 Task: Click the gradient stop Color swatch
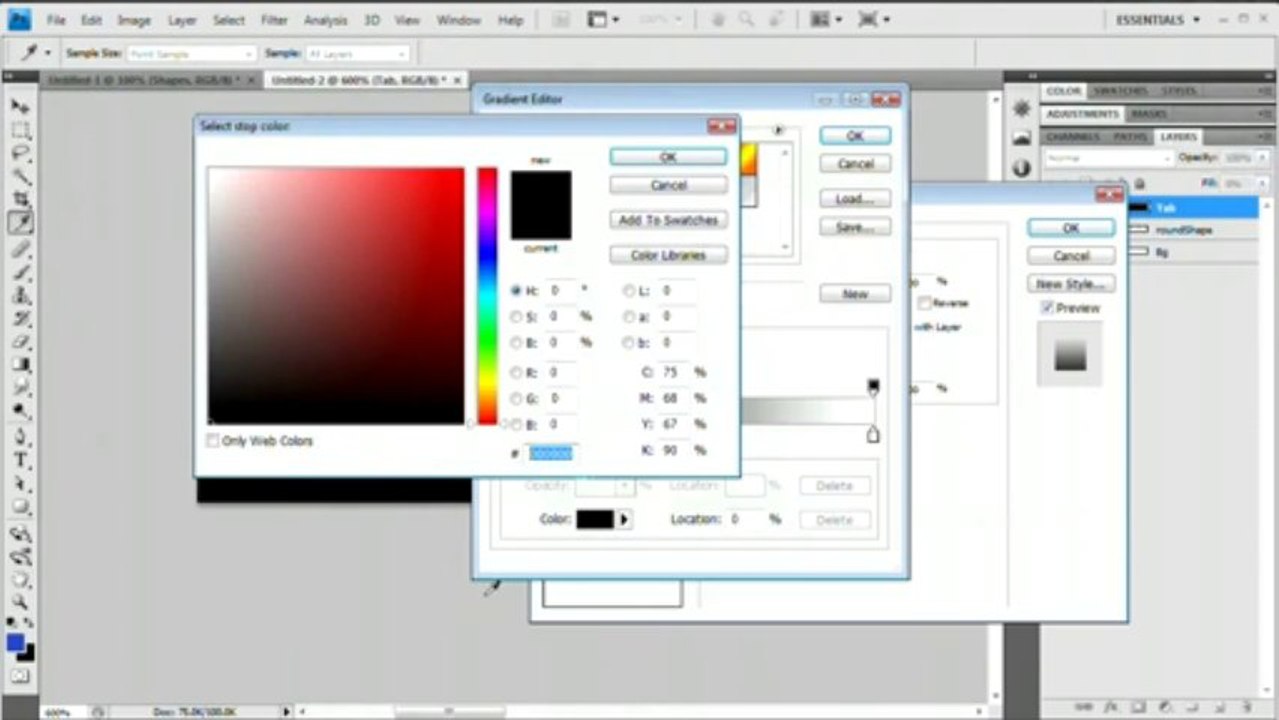595,520
